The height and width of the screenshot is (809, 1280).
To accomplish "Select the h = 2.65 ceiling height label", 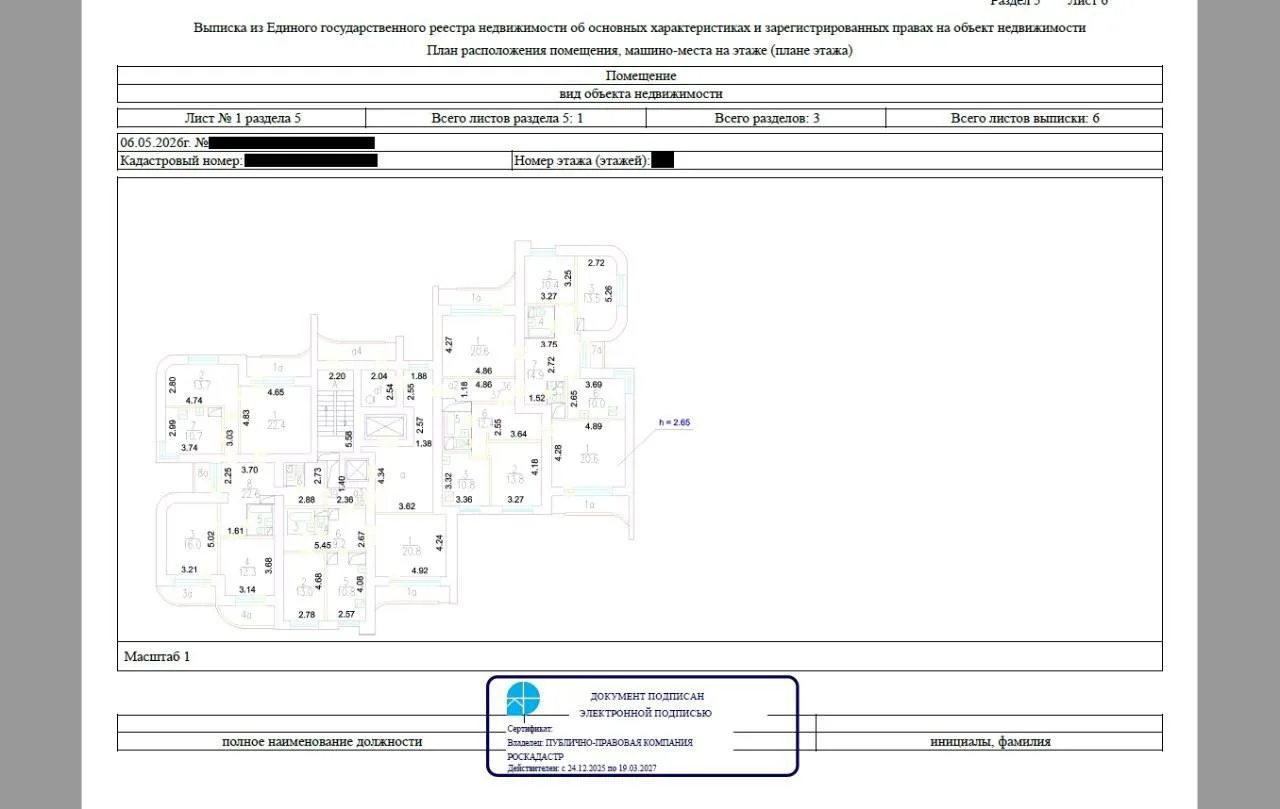I will 674,423.
